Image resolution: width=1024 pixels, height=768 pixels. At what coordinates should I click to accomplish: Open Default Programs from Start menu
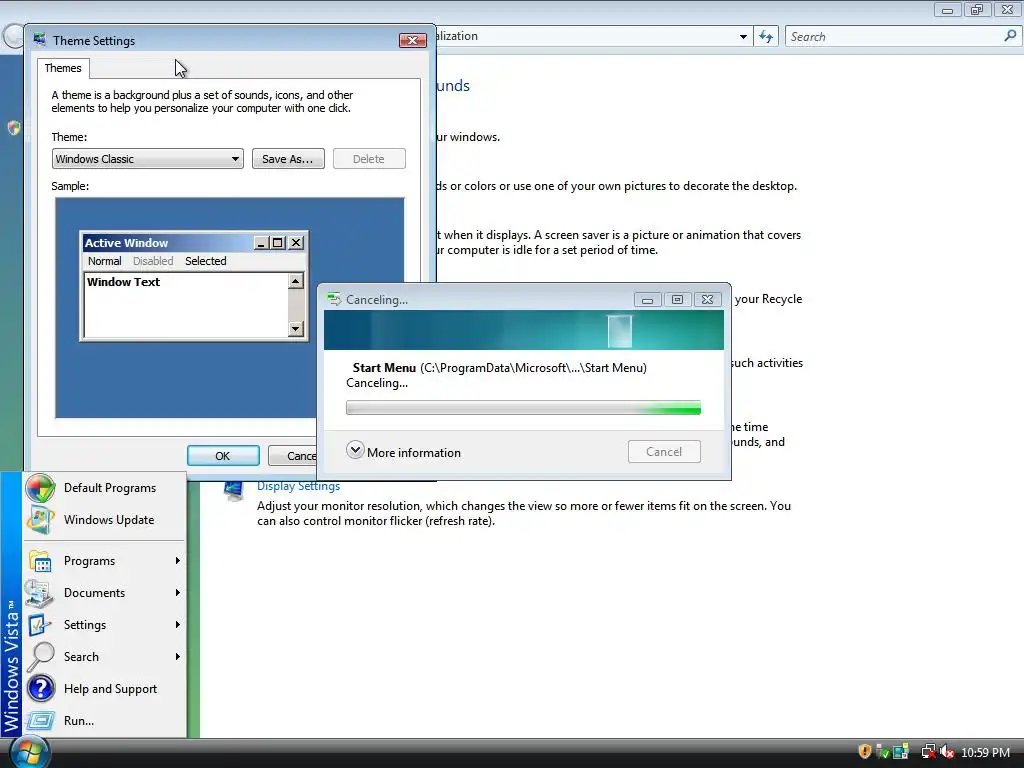(104, 488)
